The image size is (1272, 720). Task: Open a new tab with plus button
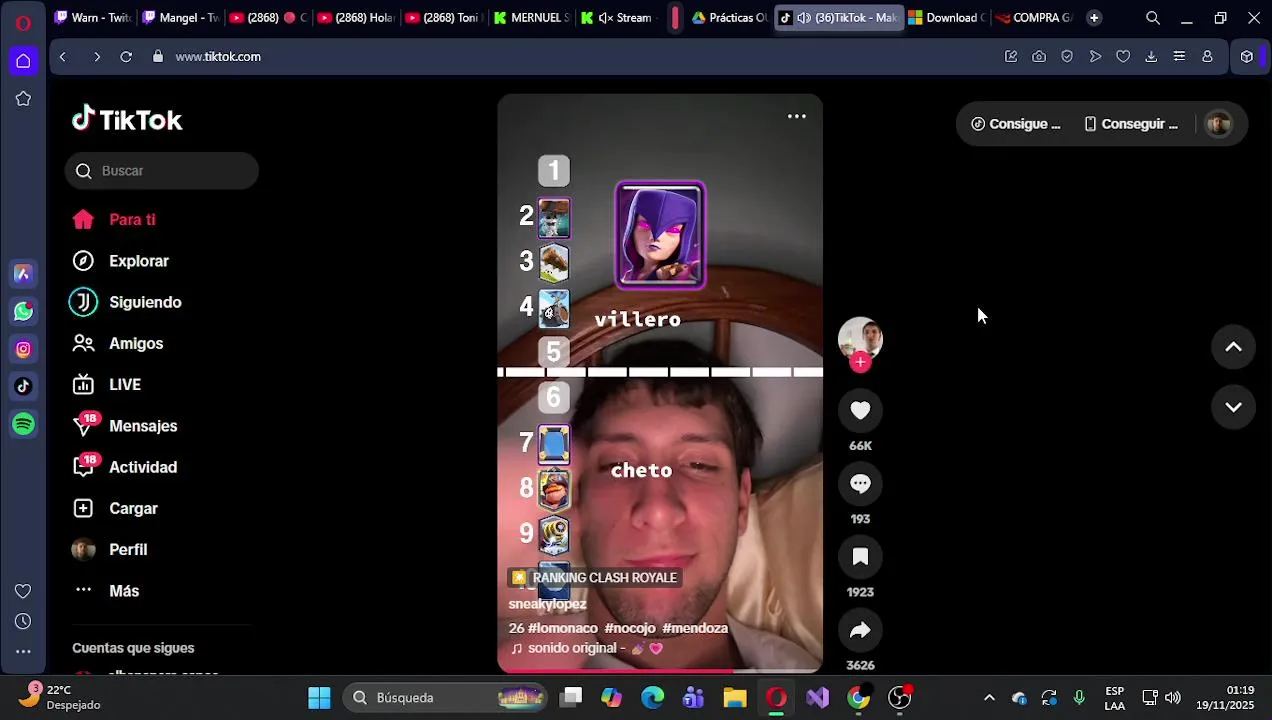(1094, 17)
